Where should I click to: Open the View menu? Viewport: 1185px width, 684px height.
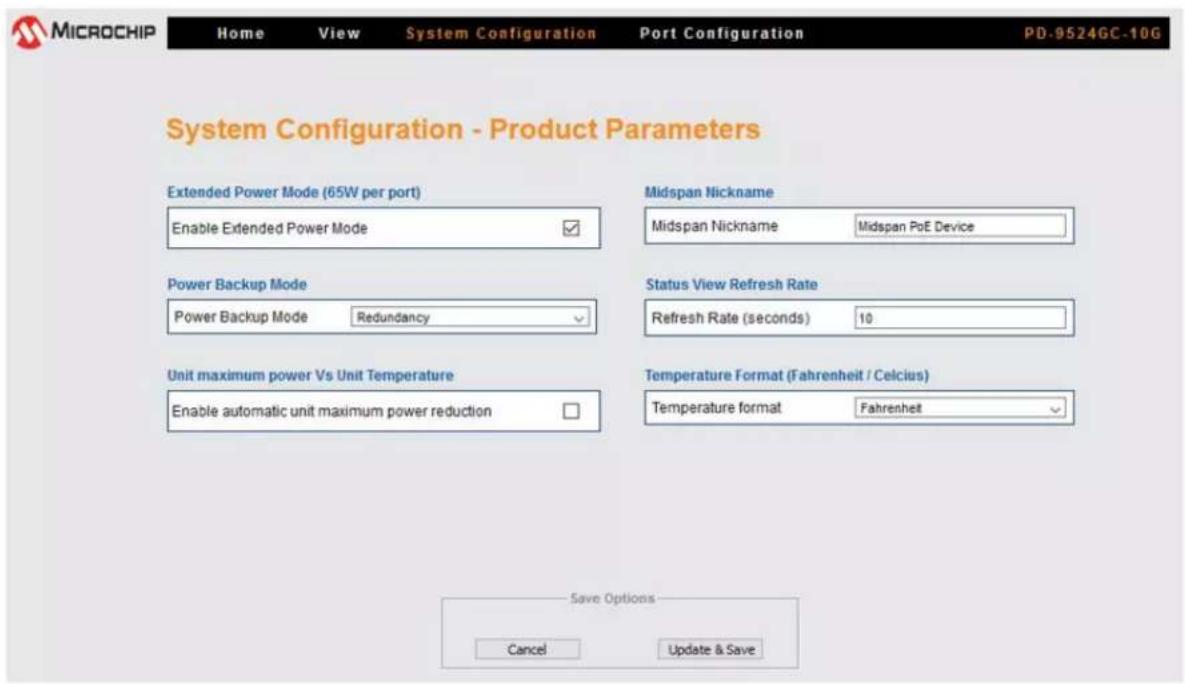(339, 33)
